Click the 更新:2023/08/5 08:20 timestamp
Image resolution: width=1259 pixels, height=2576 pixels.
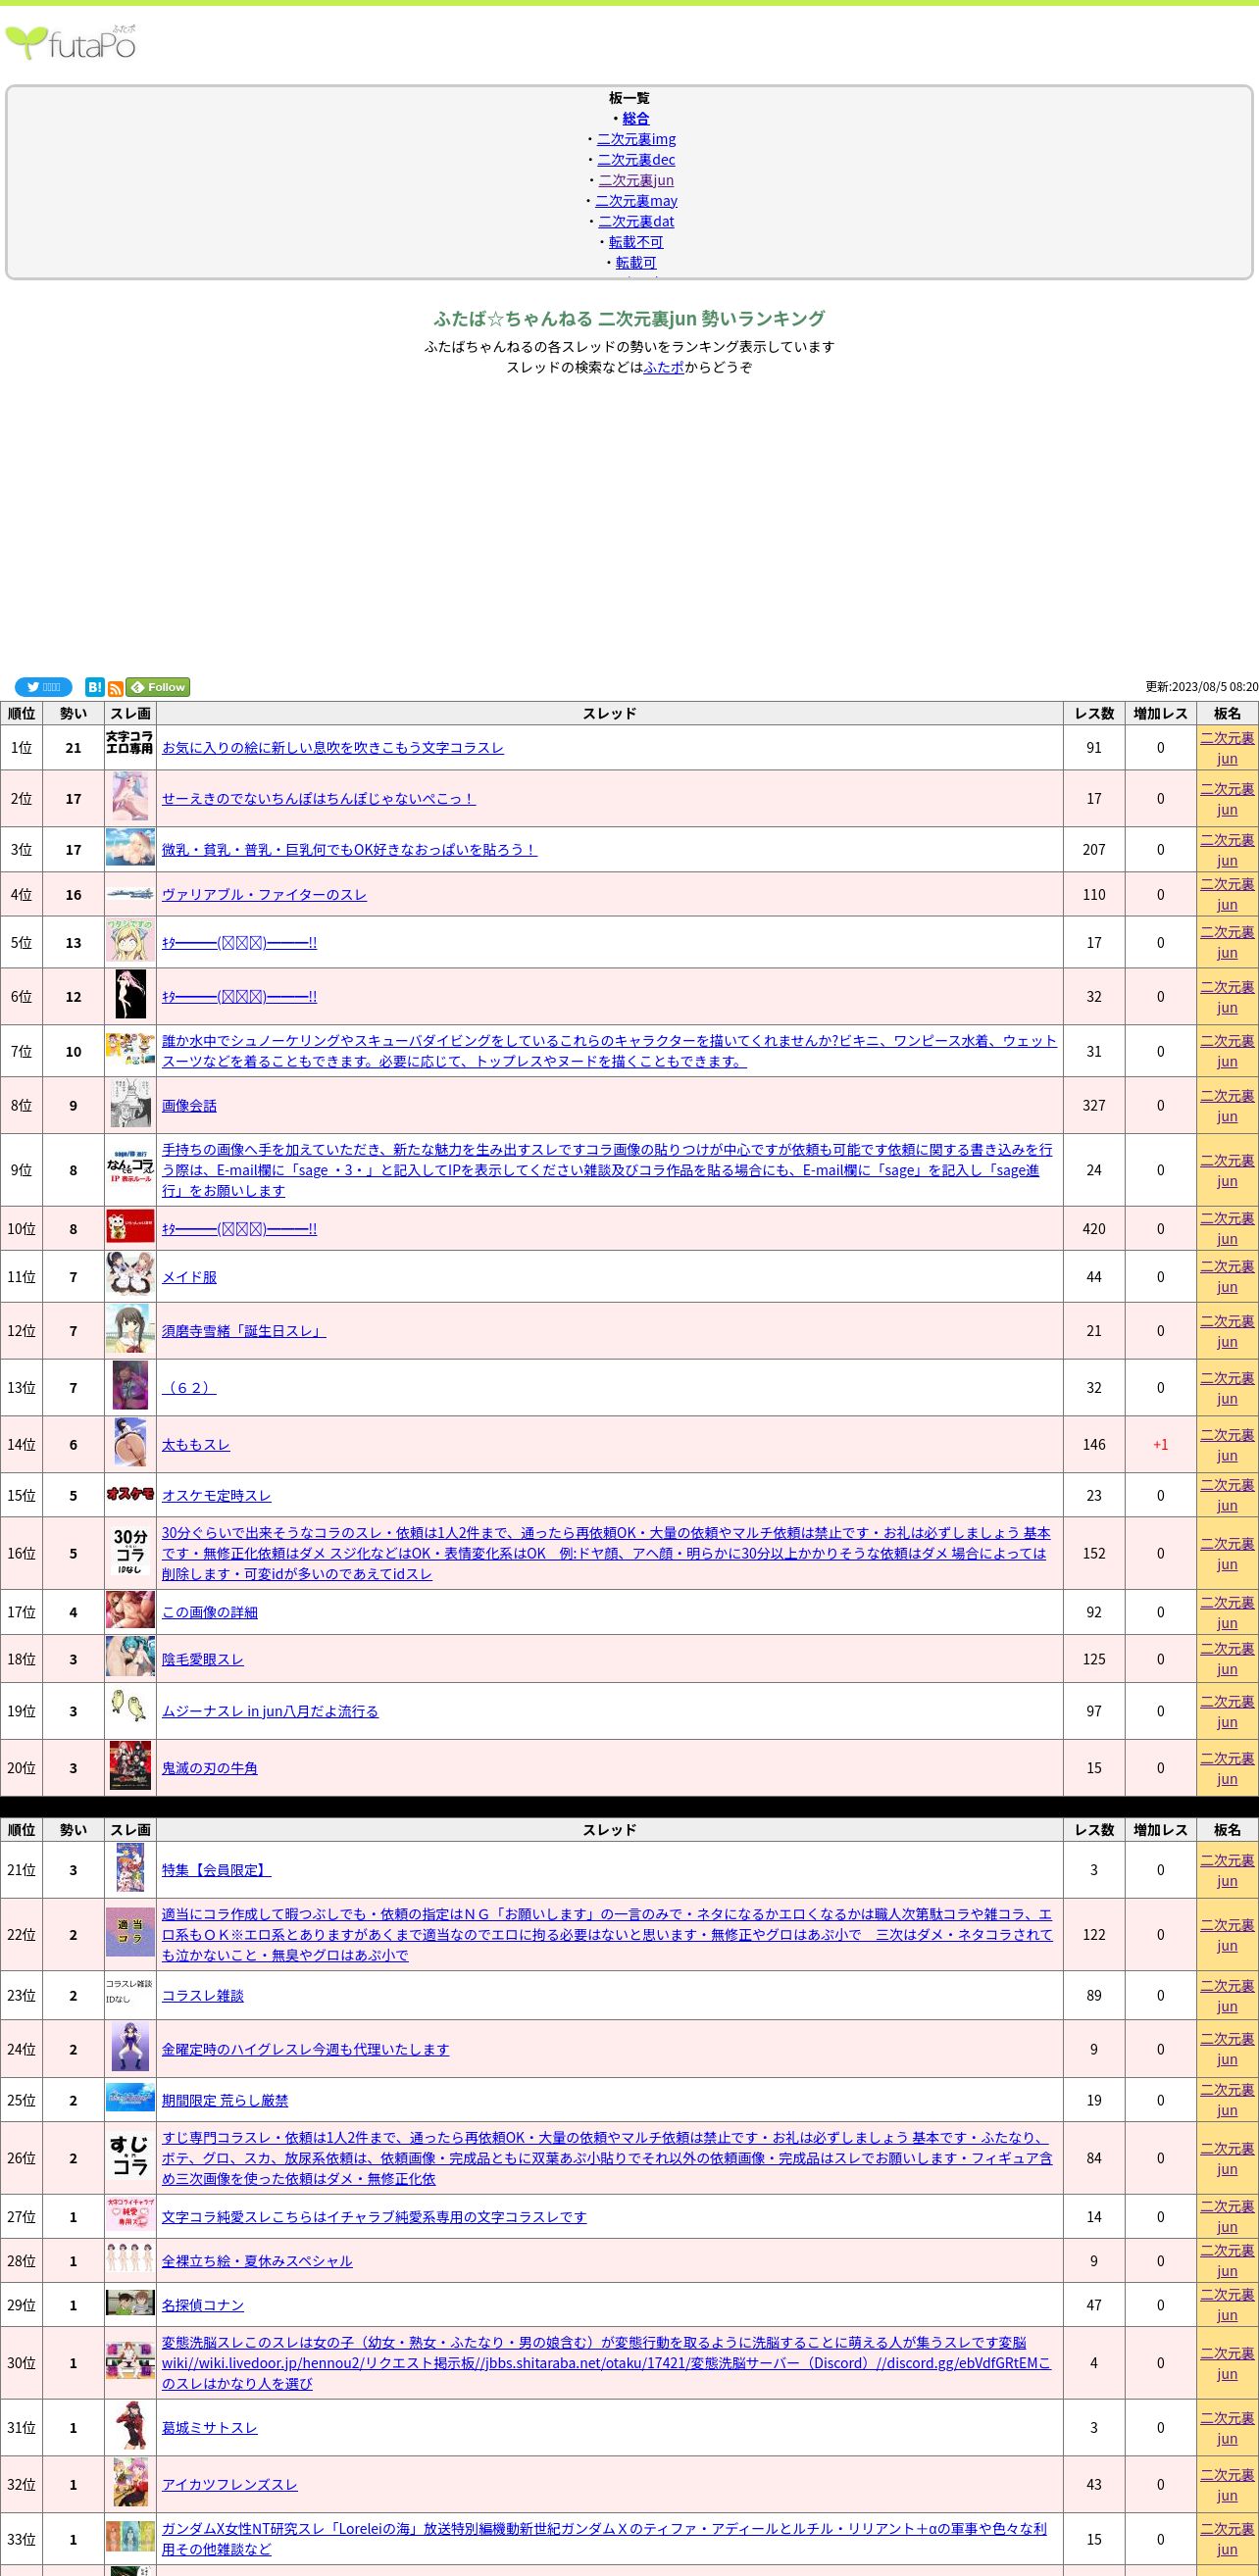pyautogui.click(x=1202, y=687)
